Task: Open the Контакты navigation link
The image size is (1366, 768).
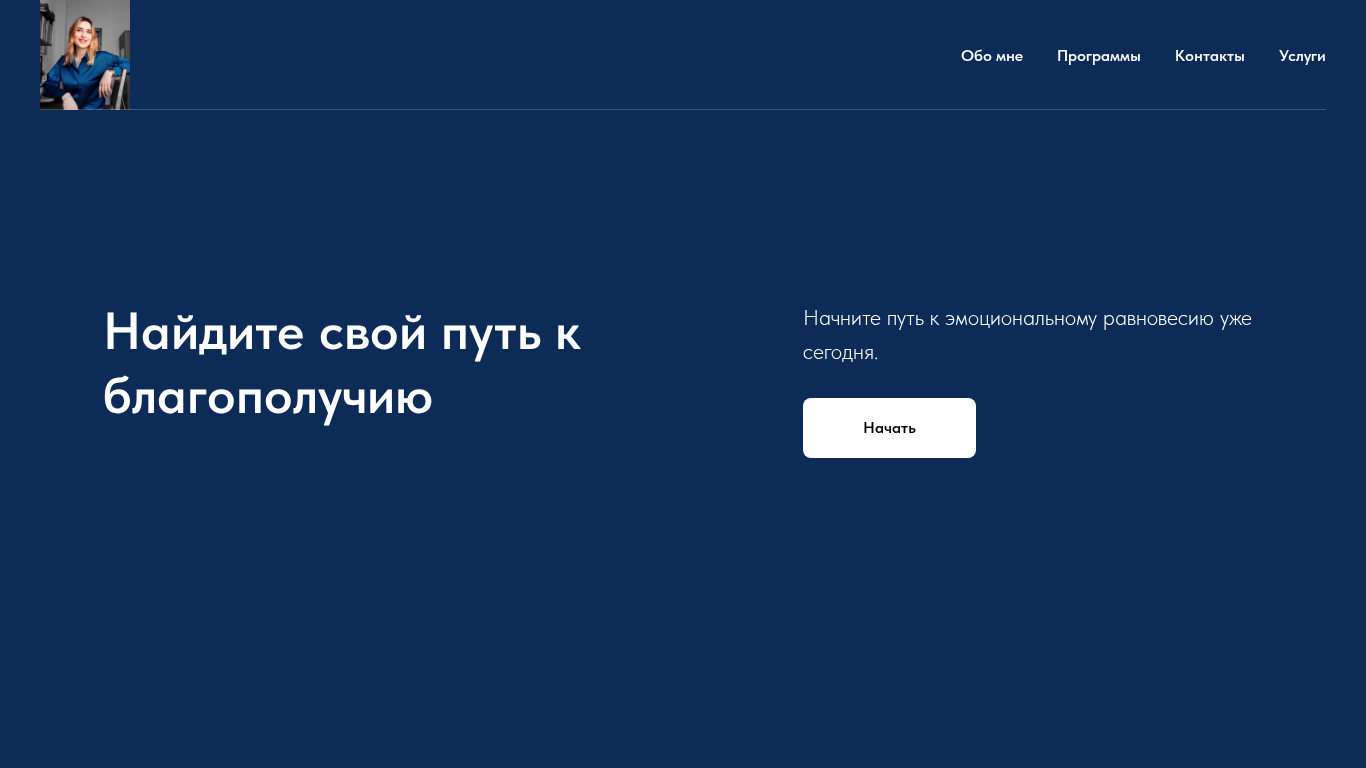Action: click(1210, 56)
